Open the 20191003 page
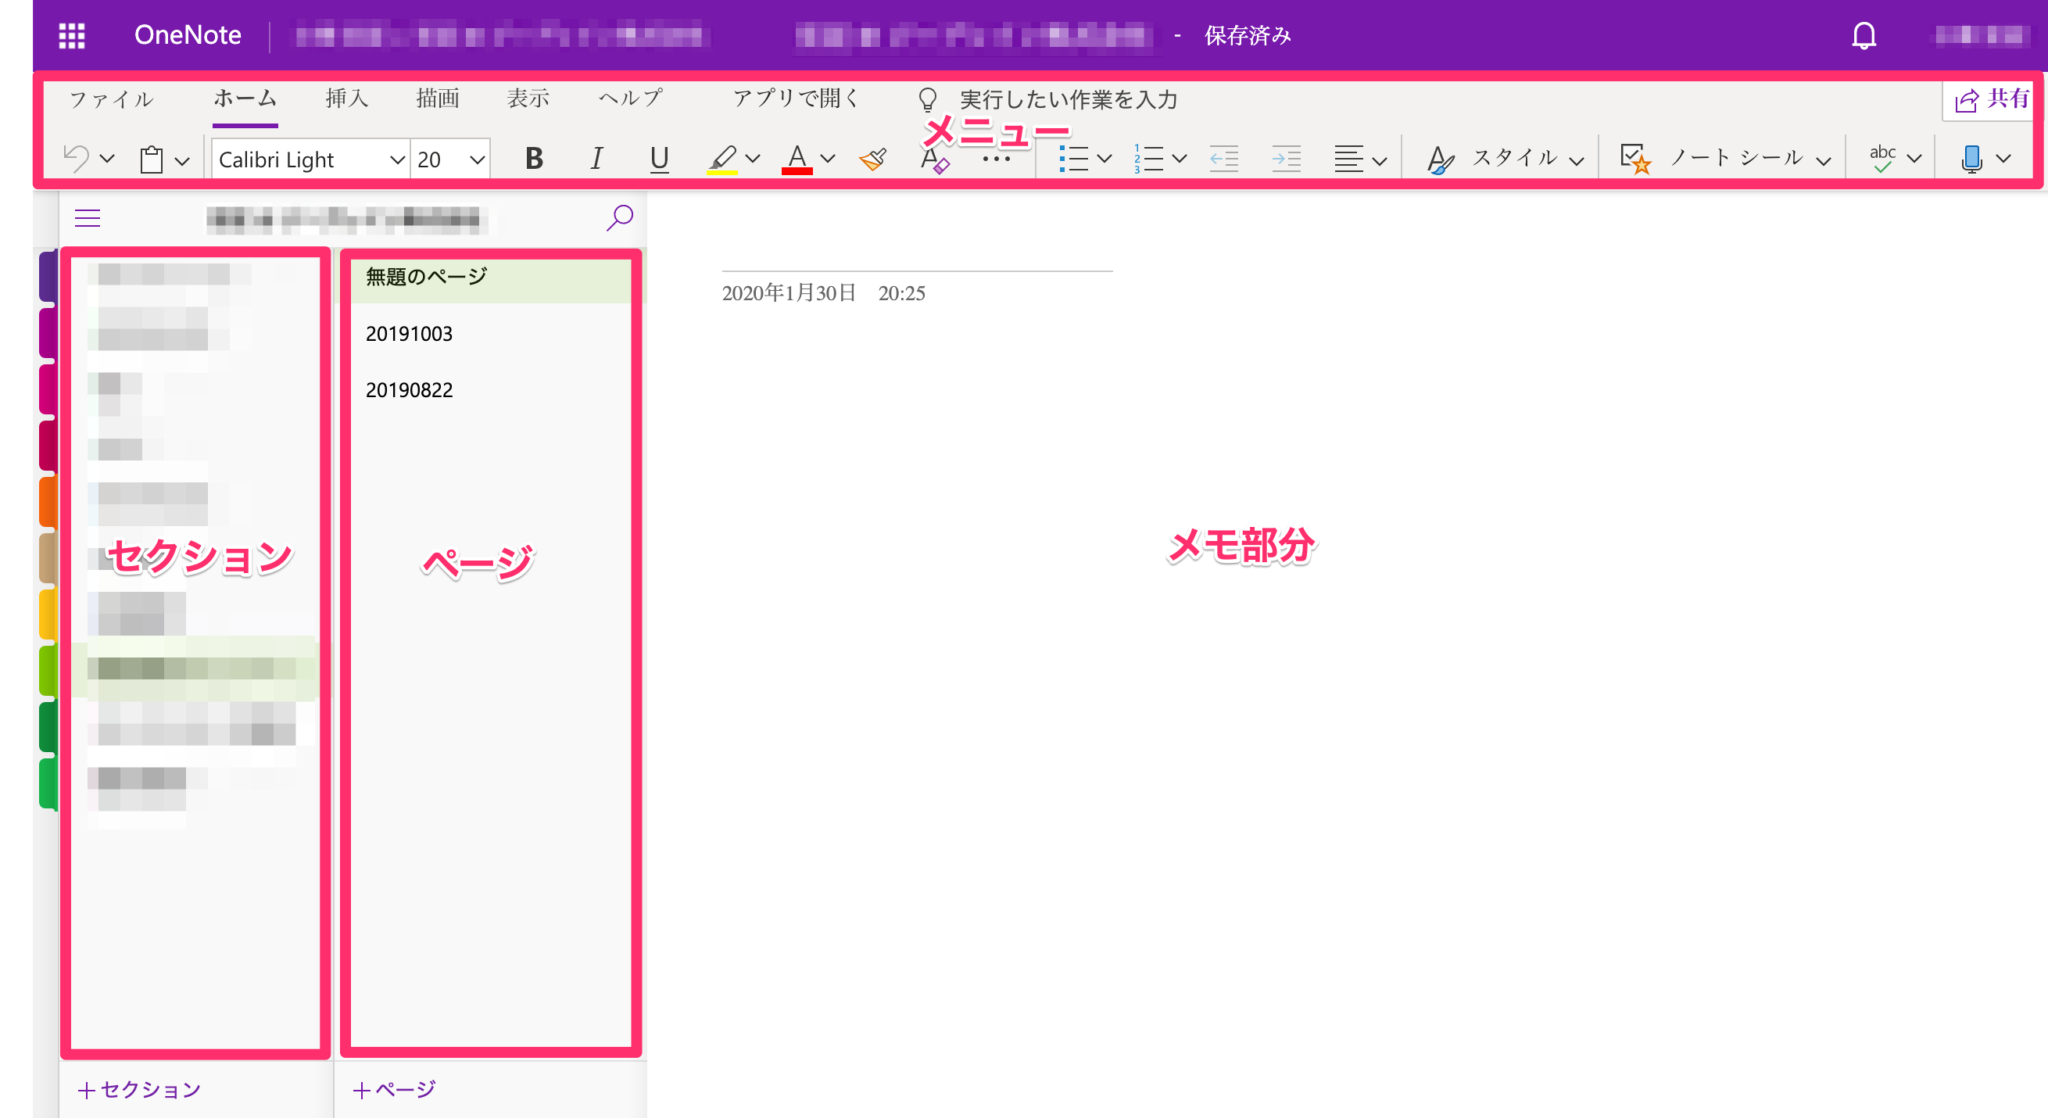This screenshot has height=1118, width=2048. click(409, 333)
